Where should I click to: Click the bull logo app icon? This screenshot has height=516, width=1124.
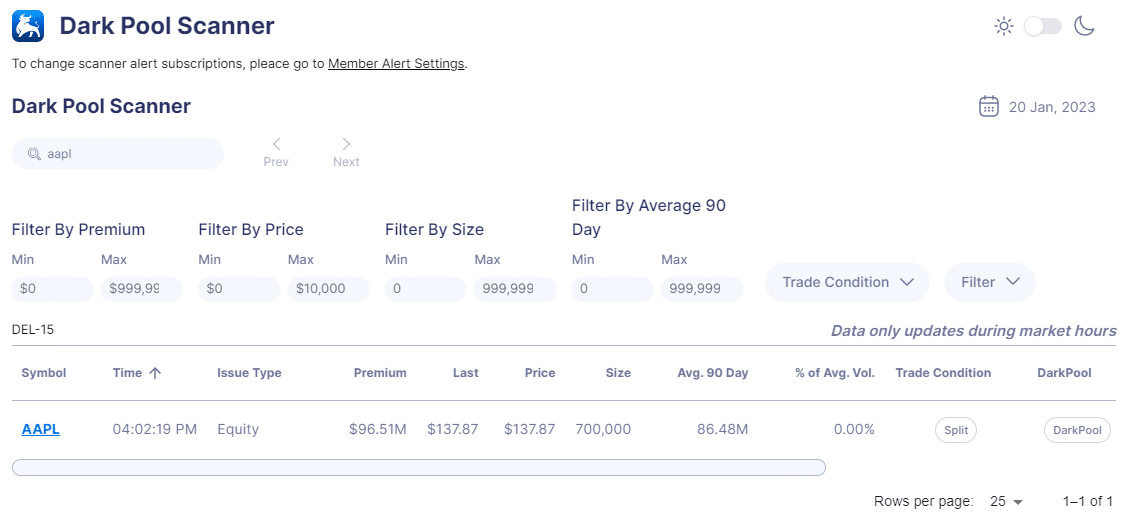[x=29, y=27]
